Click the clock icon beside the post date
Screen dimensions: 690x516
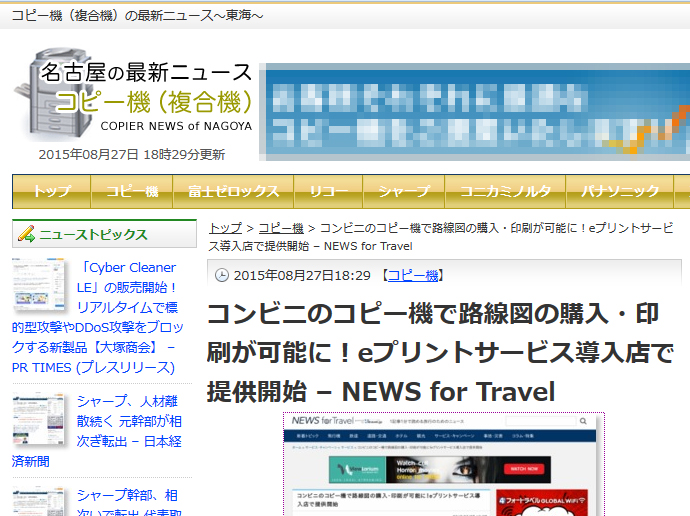[x=222, y=275]
